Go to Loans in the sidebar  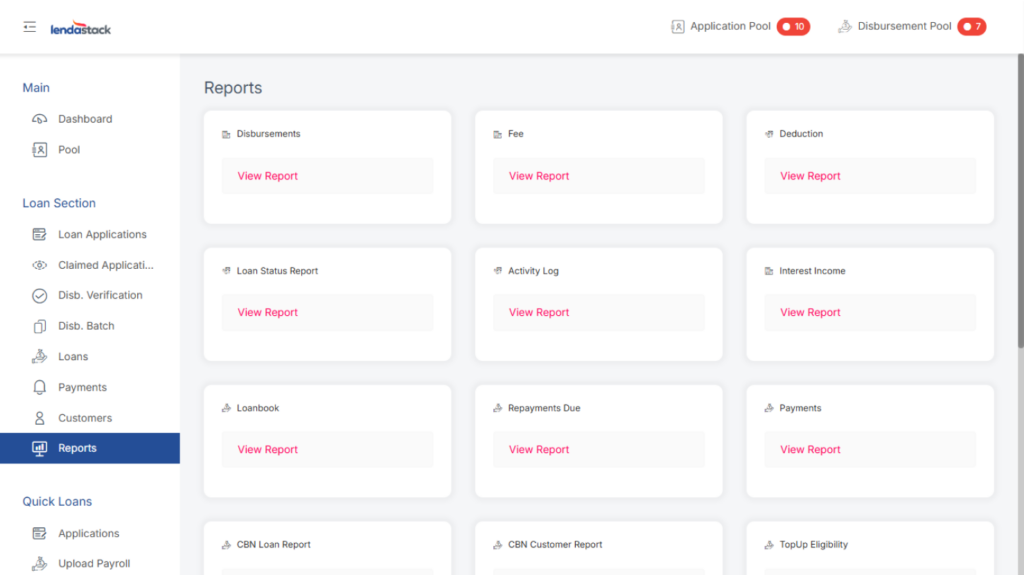point(73,357)
